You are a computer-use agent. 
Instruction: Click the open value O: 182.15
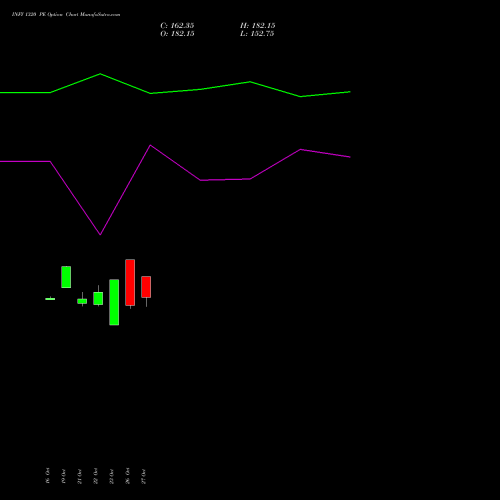177,34
